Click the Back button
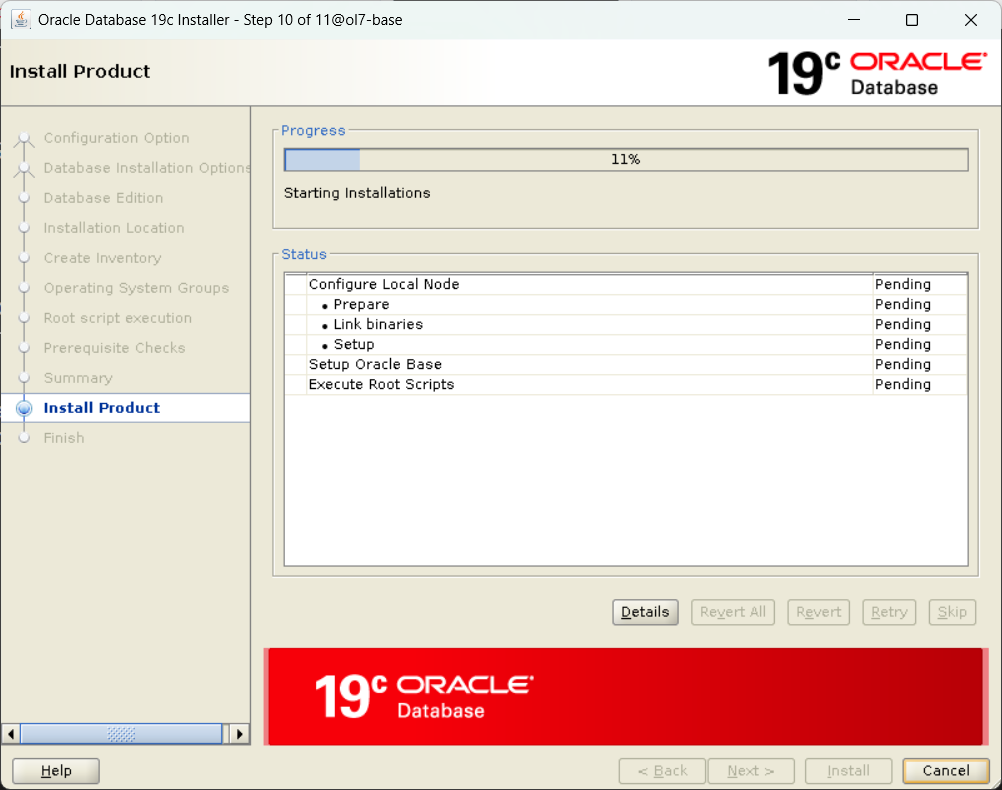 point(662,770)
